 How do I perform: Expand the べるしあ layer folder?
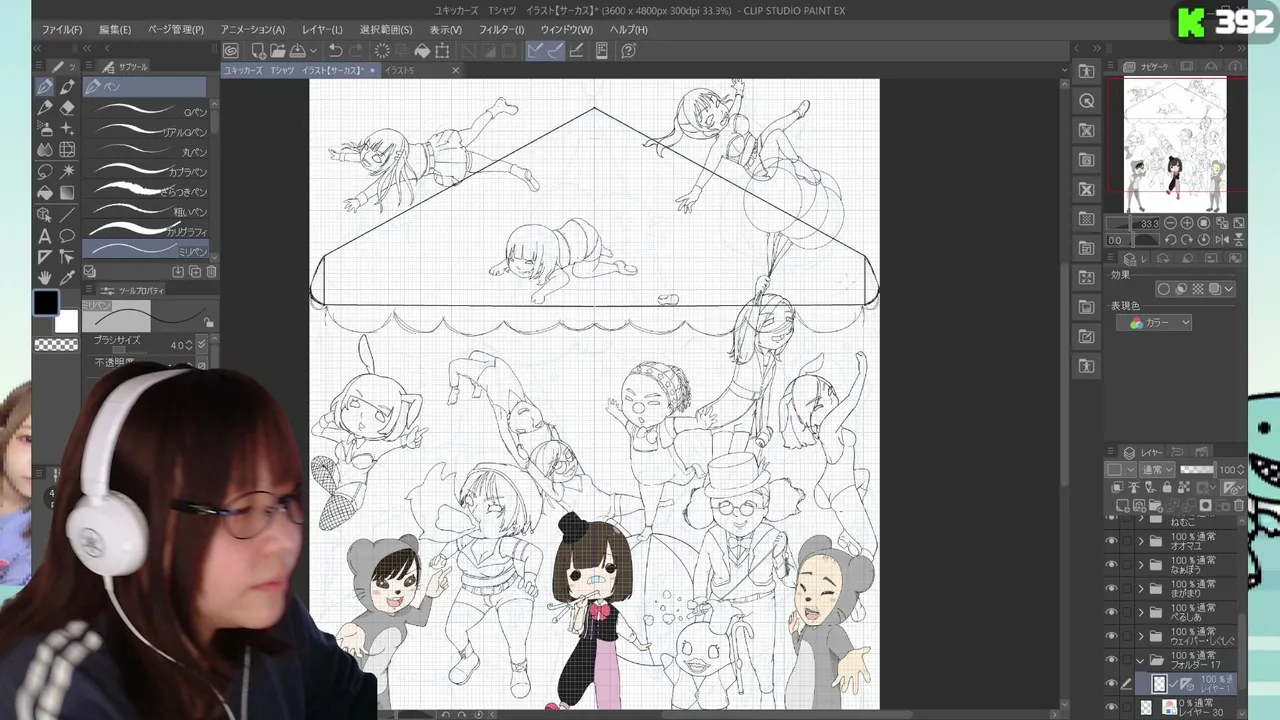pyautogui.click(x=1141, y=612)
